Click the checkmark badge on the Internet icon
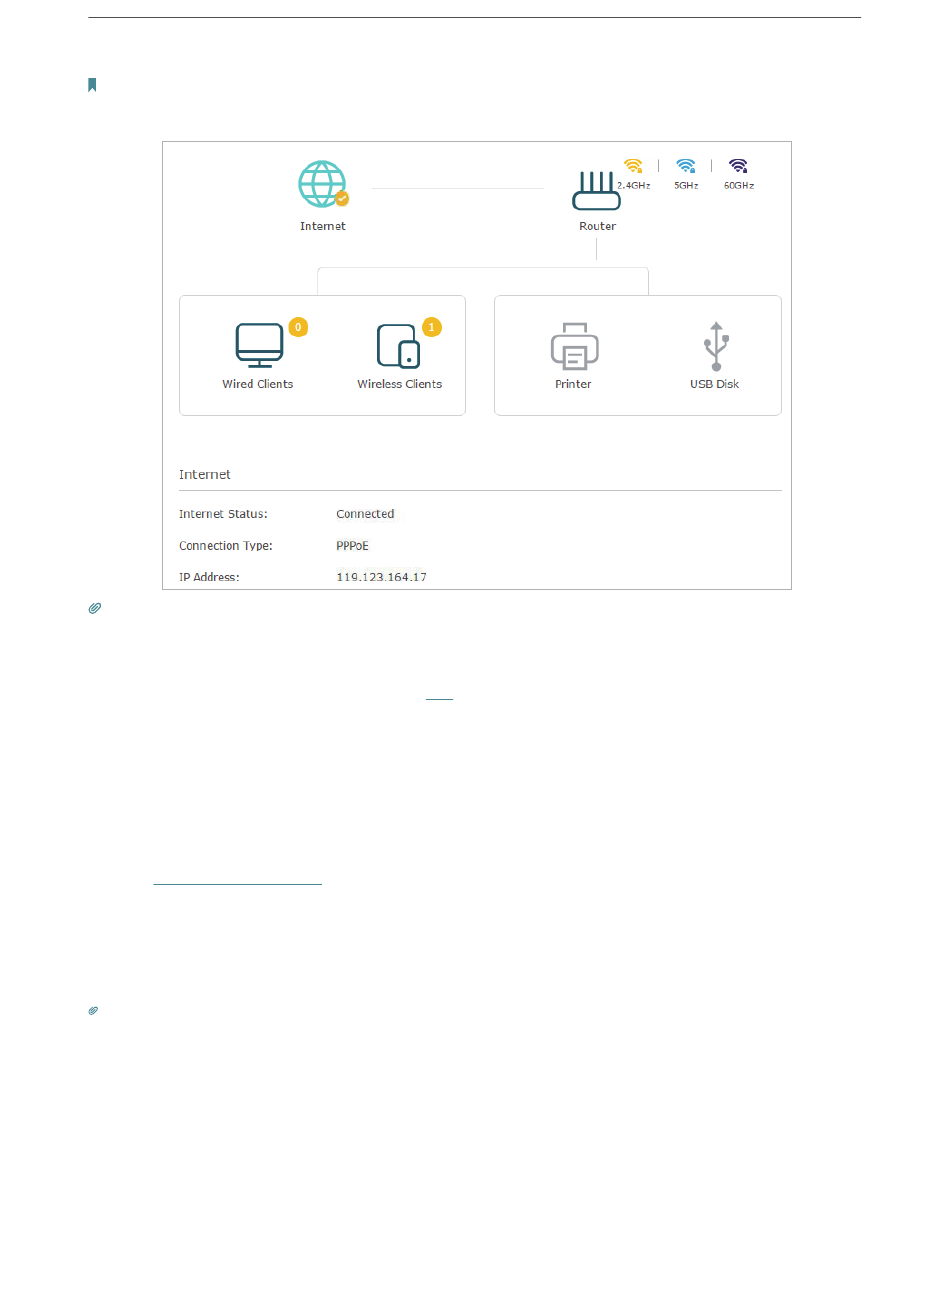The height and width of the screenshot is (1297, 950). [342, 199]
